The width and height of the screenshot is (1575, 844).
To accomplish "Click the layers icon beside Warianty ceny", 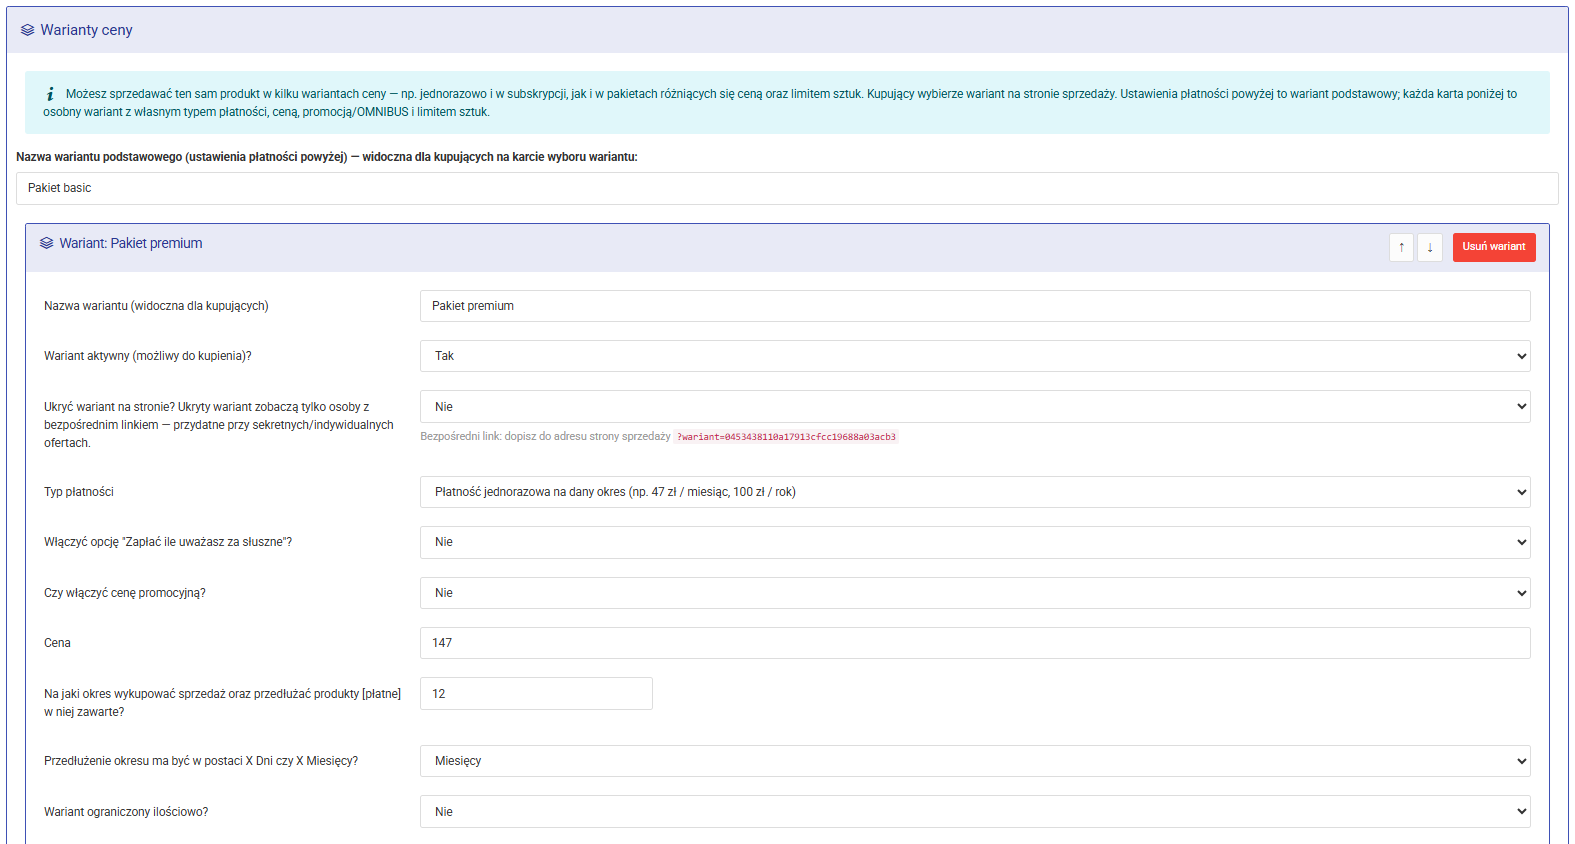I will [27, 30].
